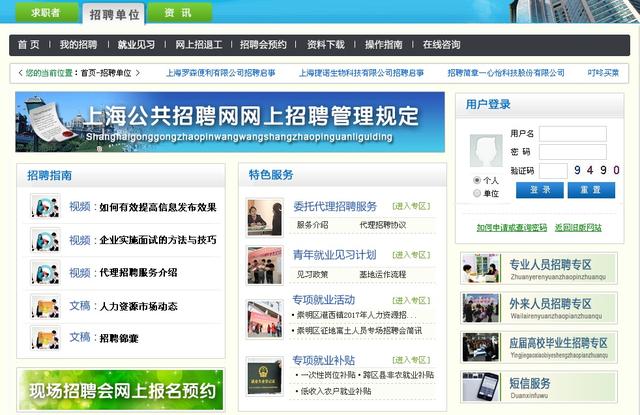Open 一次性岗位补贴 link
The height and width of the screenshot is (415, 640).
(328, 375)
